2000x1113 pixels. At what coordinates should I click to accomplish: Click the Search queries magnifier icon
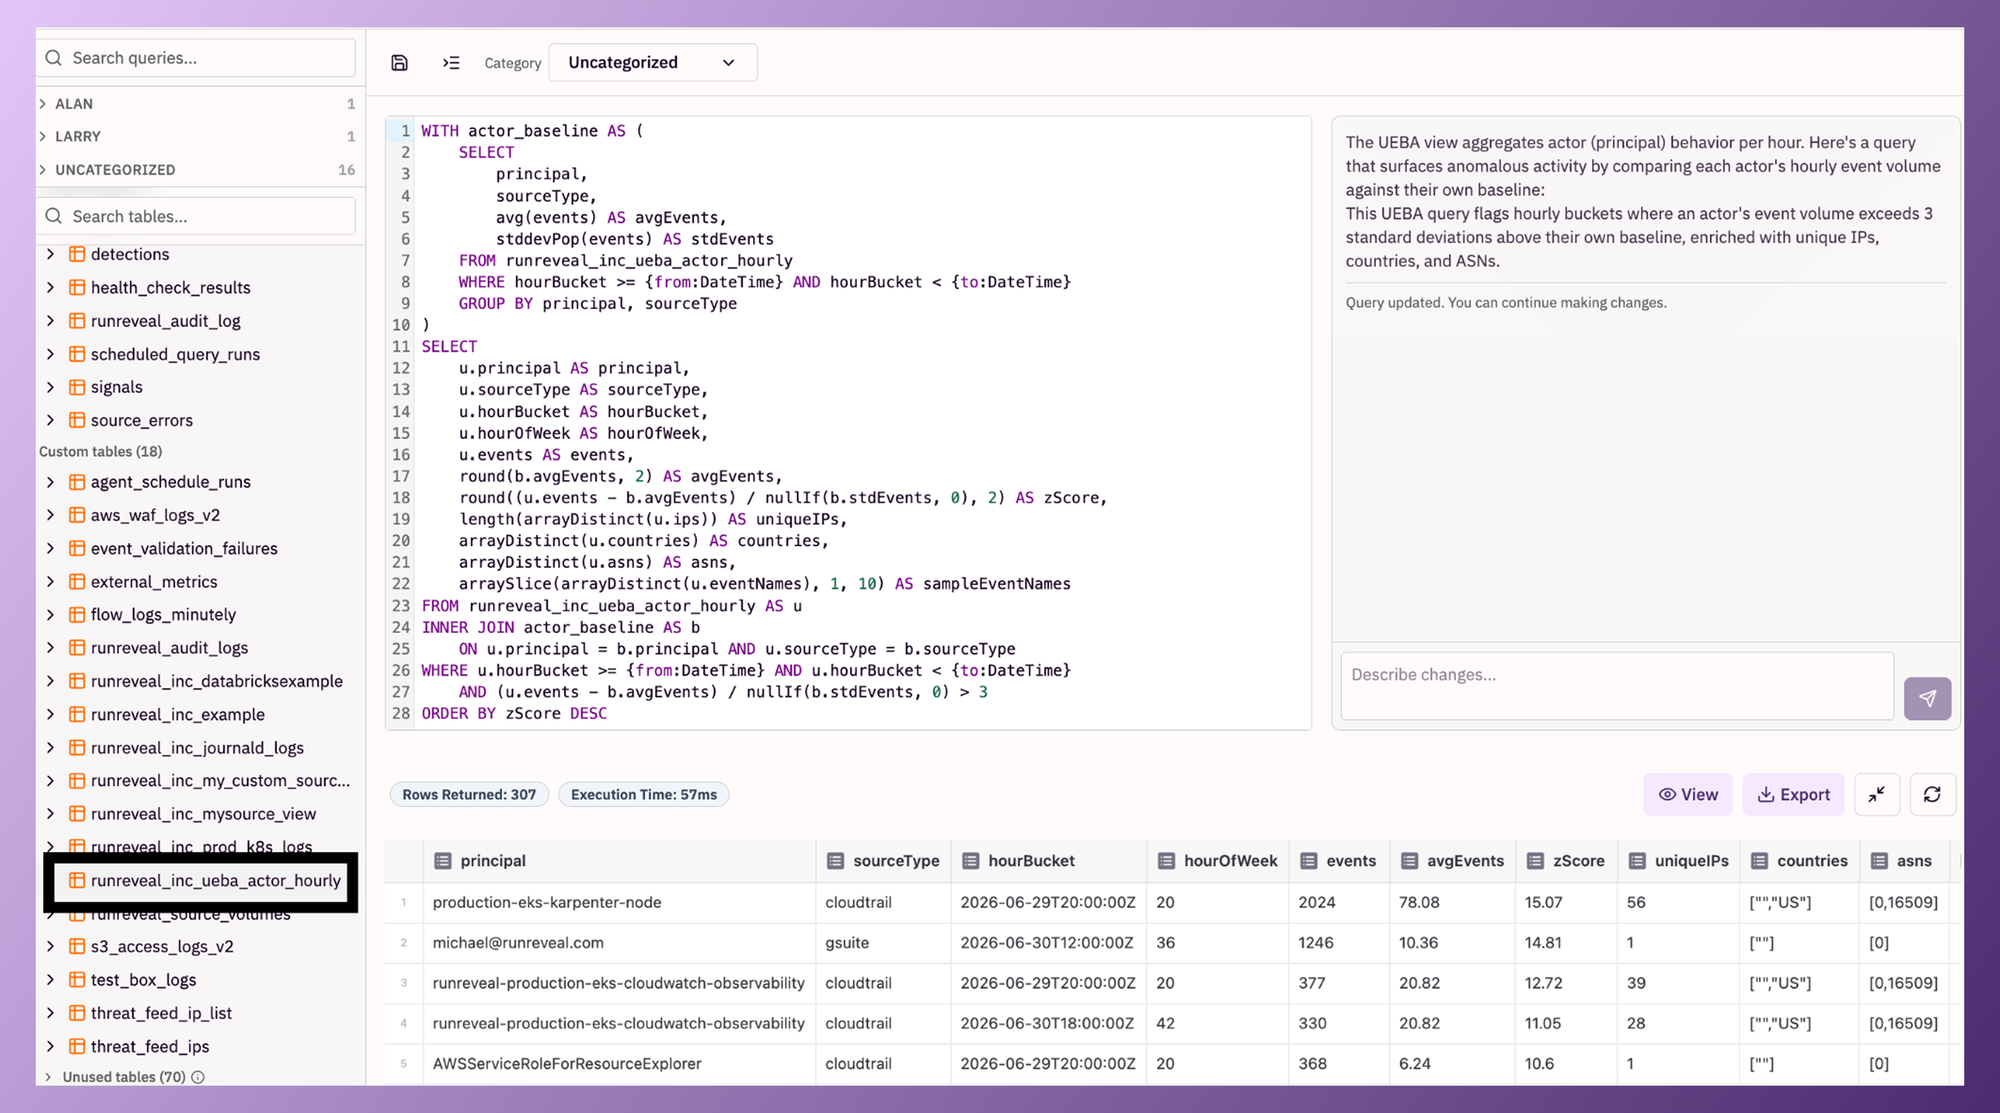point(54,58)
